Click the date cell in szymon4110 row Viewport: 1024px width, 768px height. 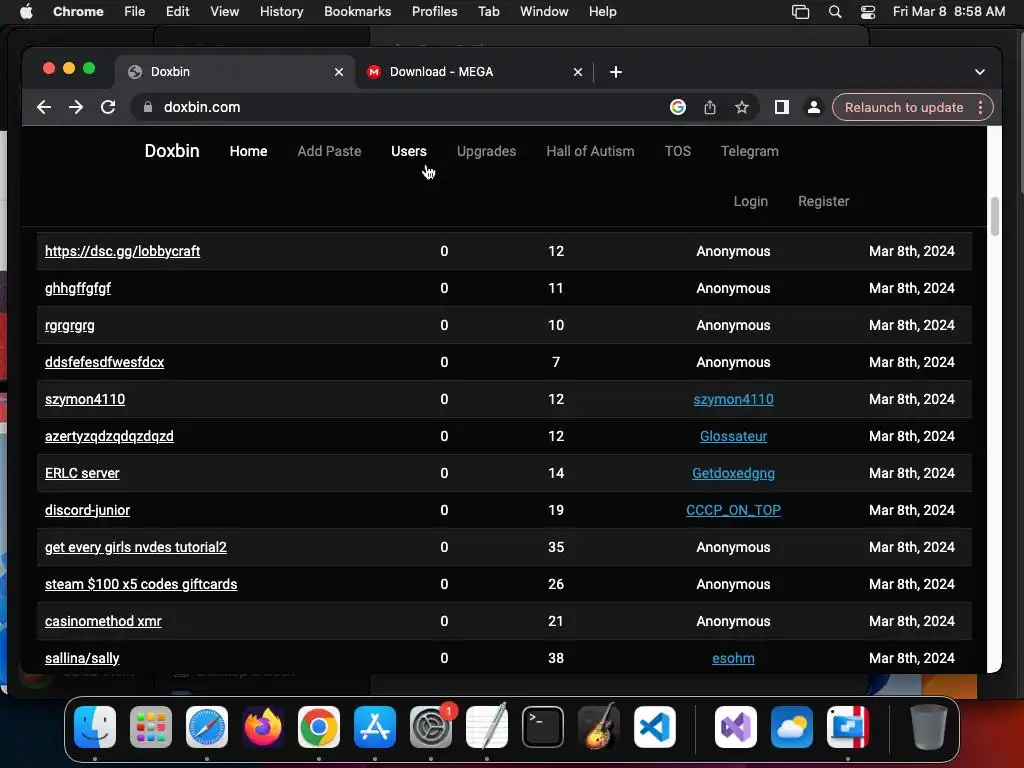(x=912, y=399)
